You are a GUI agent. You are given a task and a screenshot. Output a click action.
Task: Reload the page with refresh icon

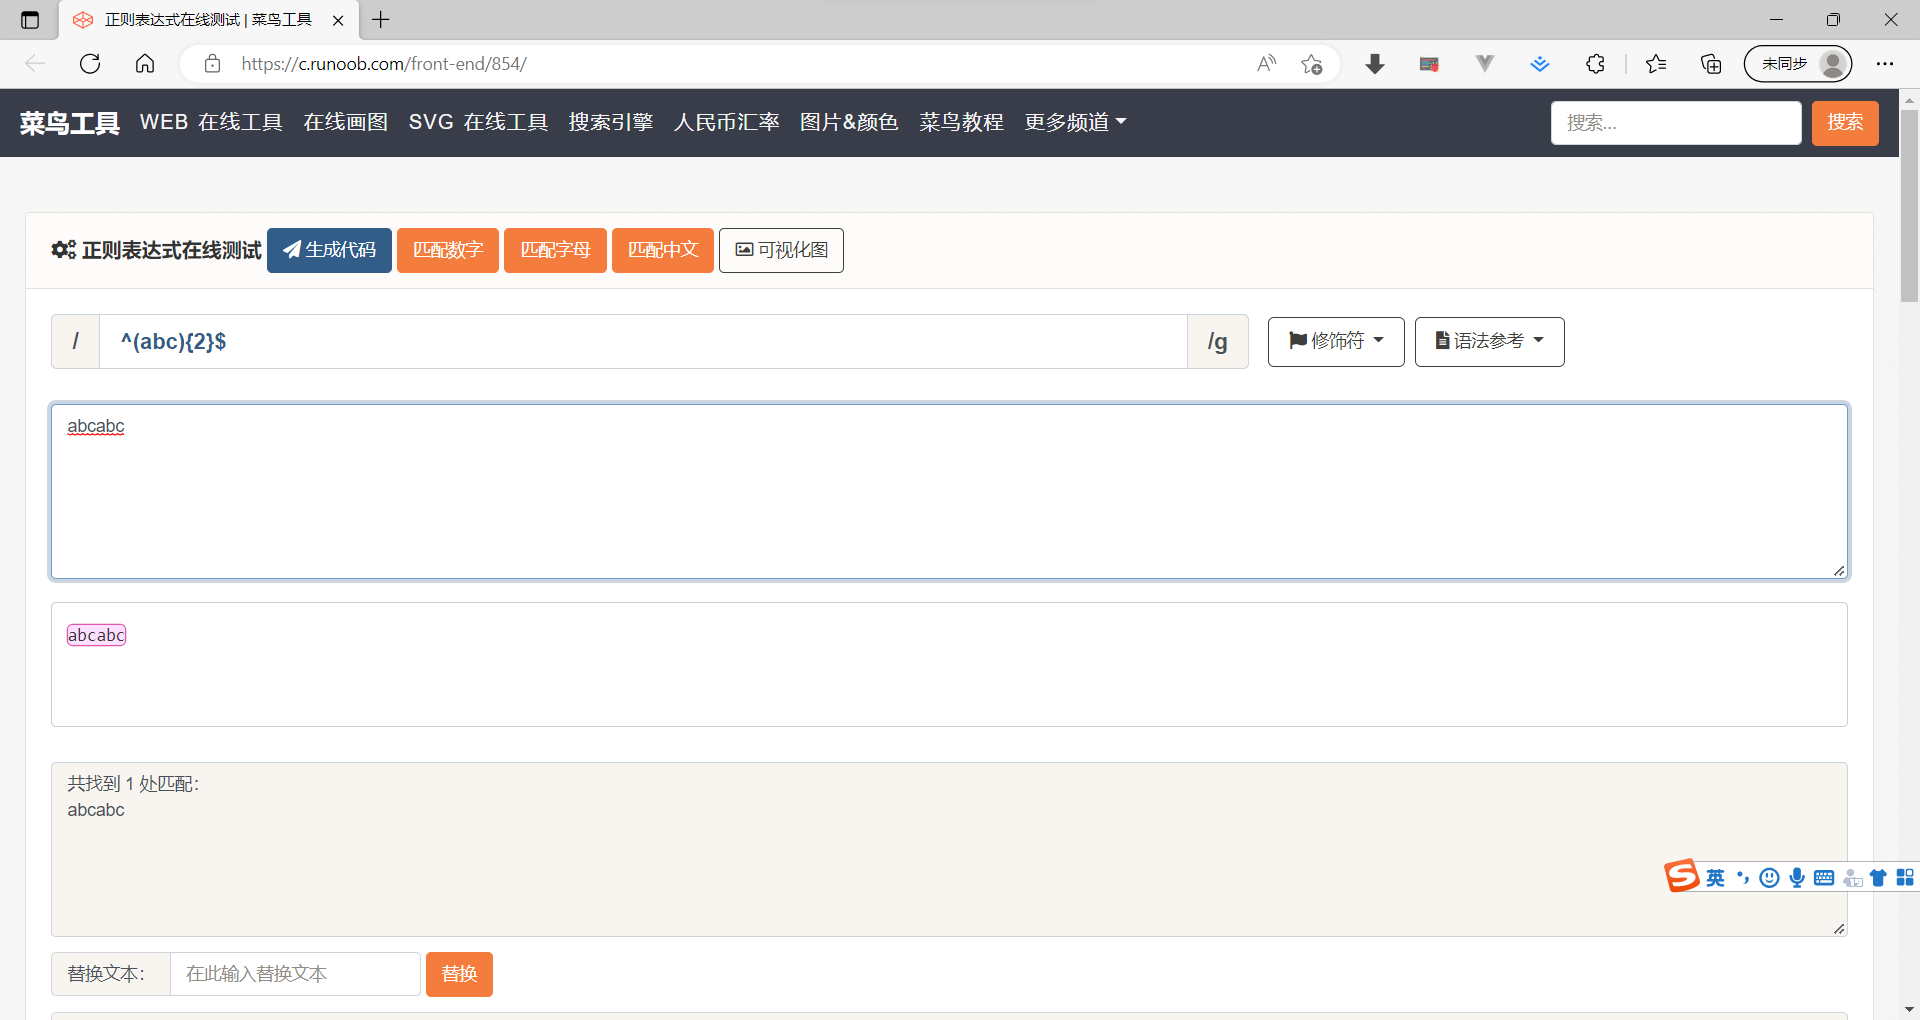tap(90, 64)
